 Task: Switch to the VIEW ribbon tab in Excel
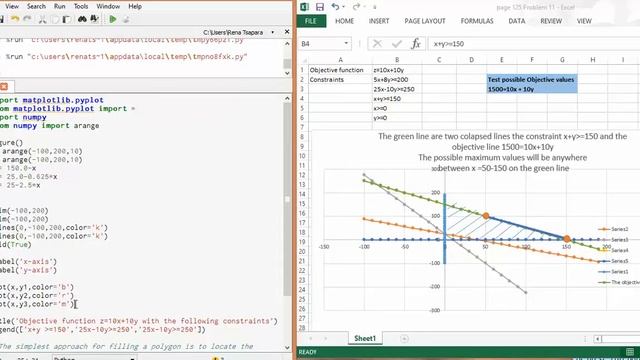(584, 21)
